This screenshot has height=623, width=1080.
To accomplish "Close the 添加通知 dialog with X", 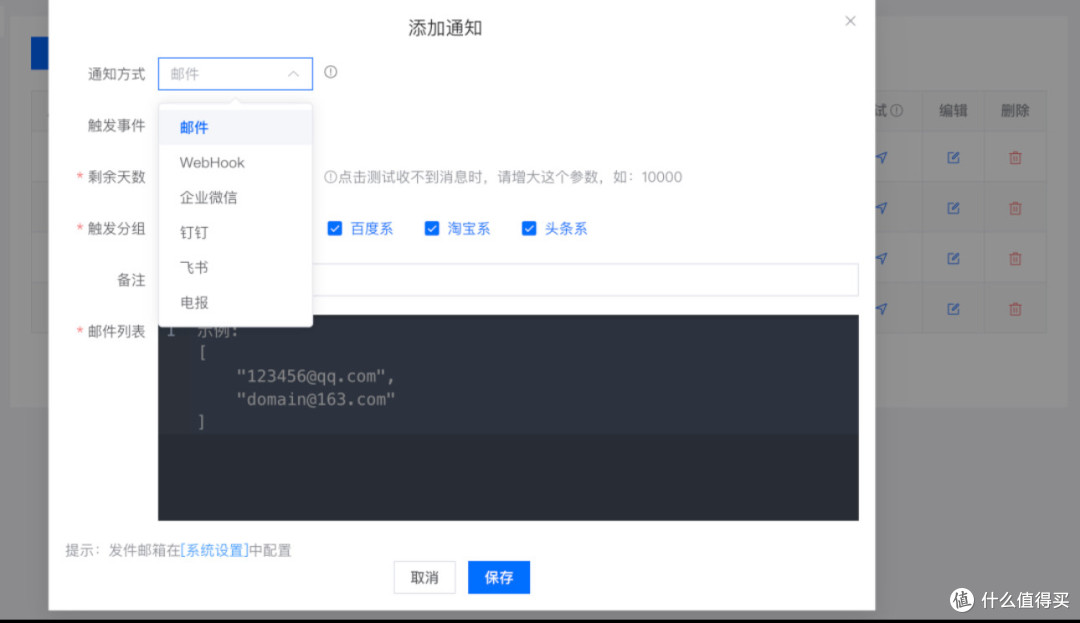I will click(x=850, y=21).
